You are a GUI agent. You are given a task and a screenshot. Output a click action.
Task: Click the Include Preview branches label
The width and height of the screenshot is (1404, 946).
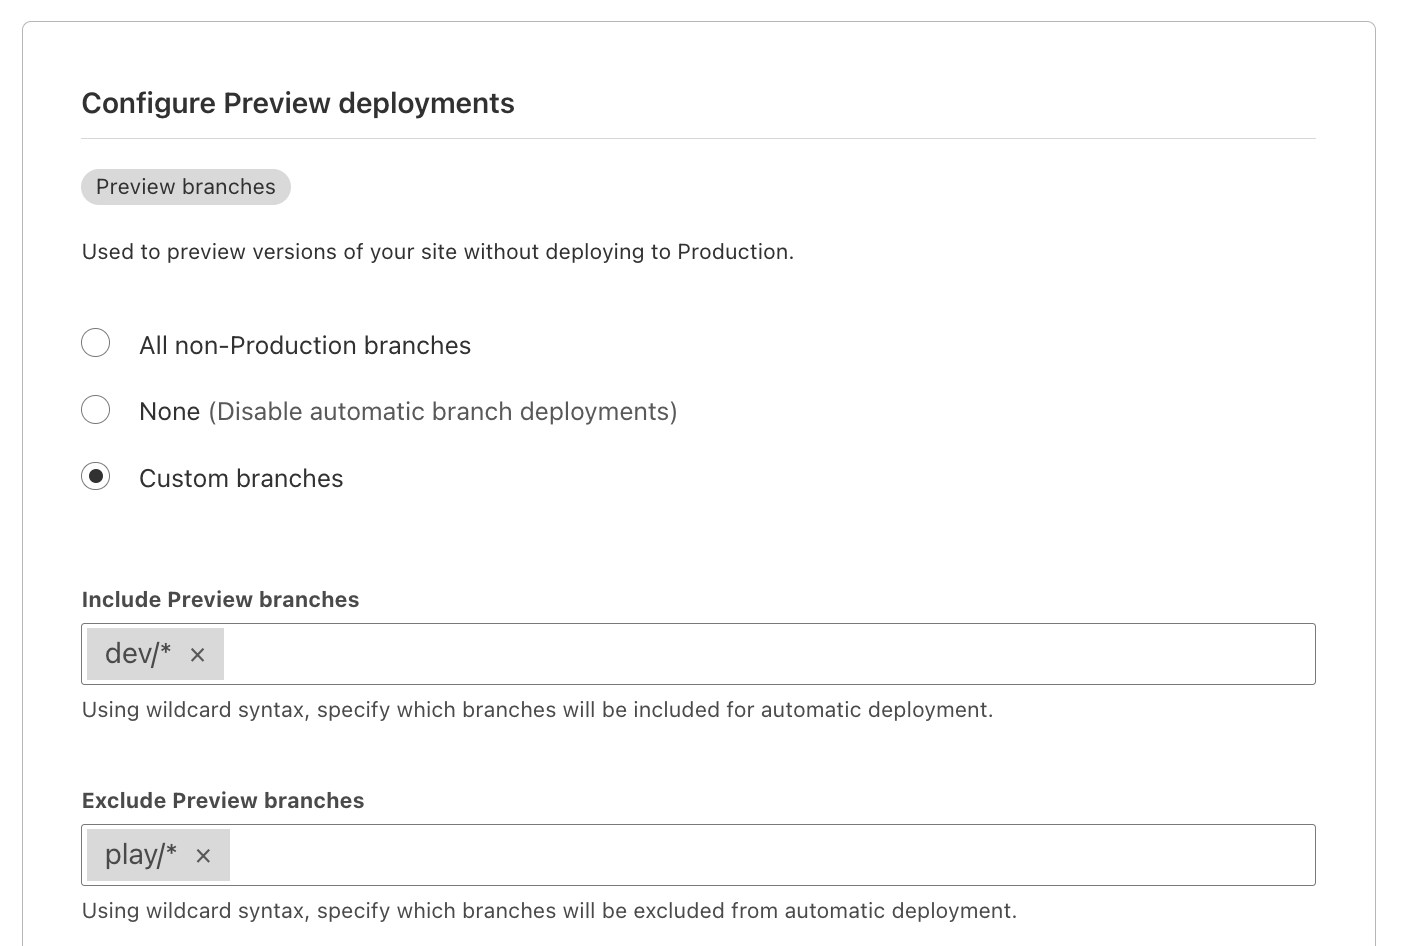[220, 599]
